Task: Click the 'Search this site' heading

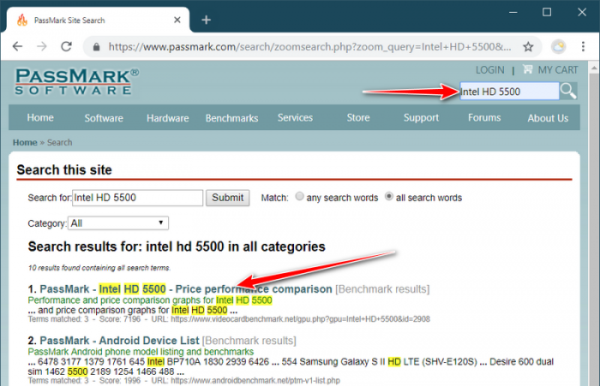Action: tap(64, 170)
